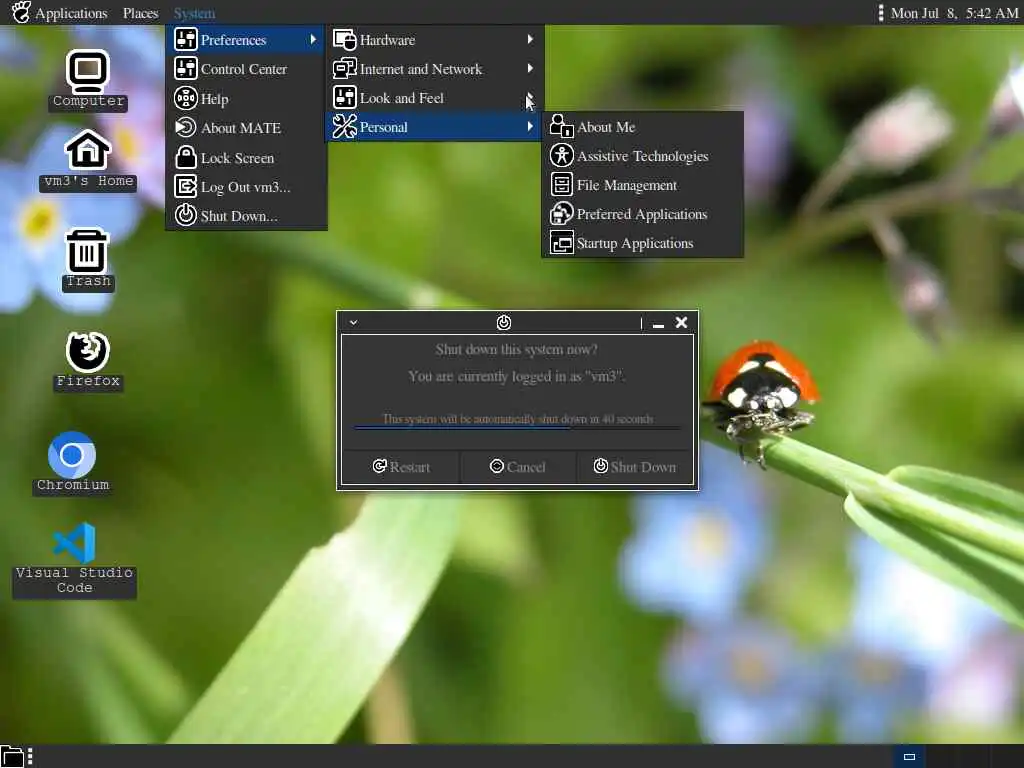The height and width of the screenshot is (768, 1024).
Task: Click the show desktop icon in bottom panel
Action: [x=12, y=756]
